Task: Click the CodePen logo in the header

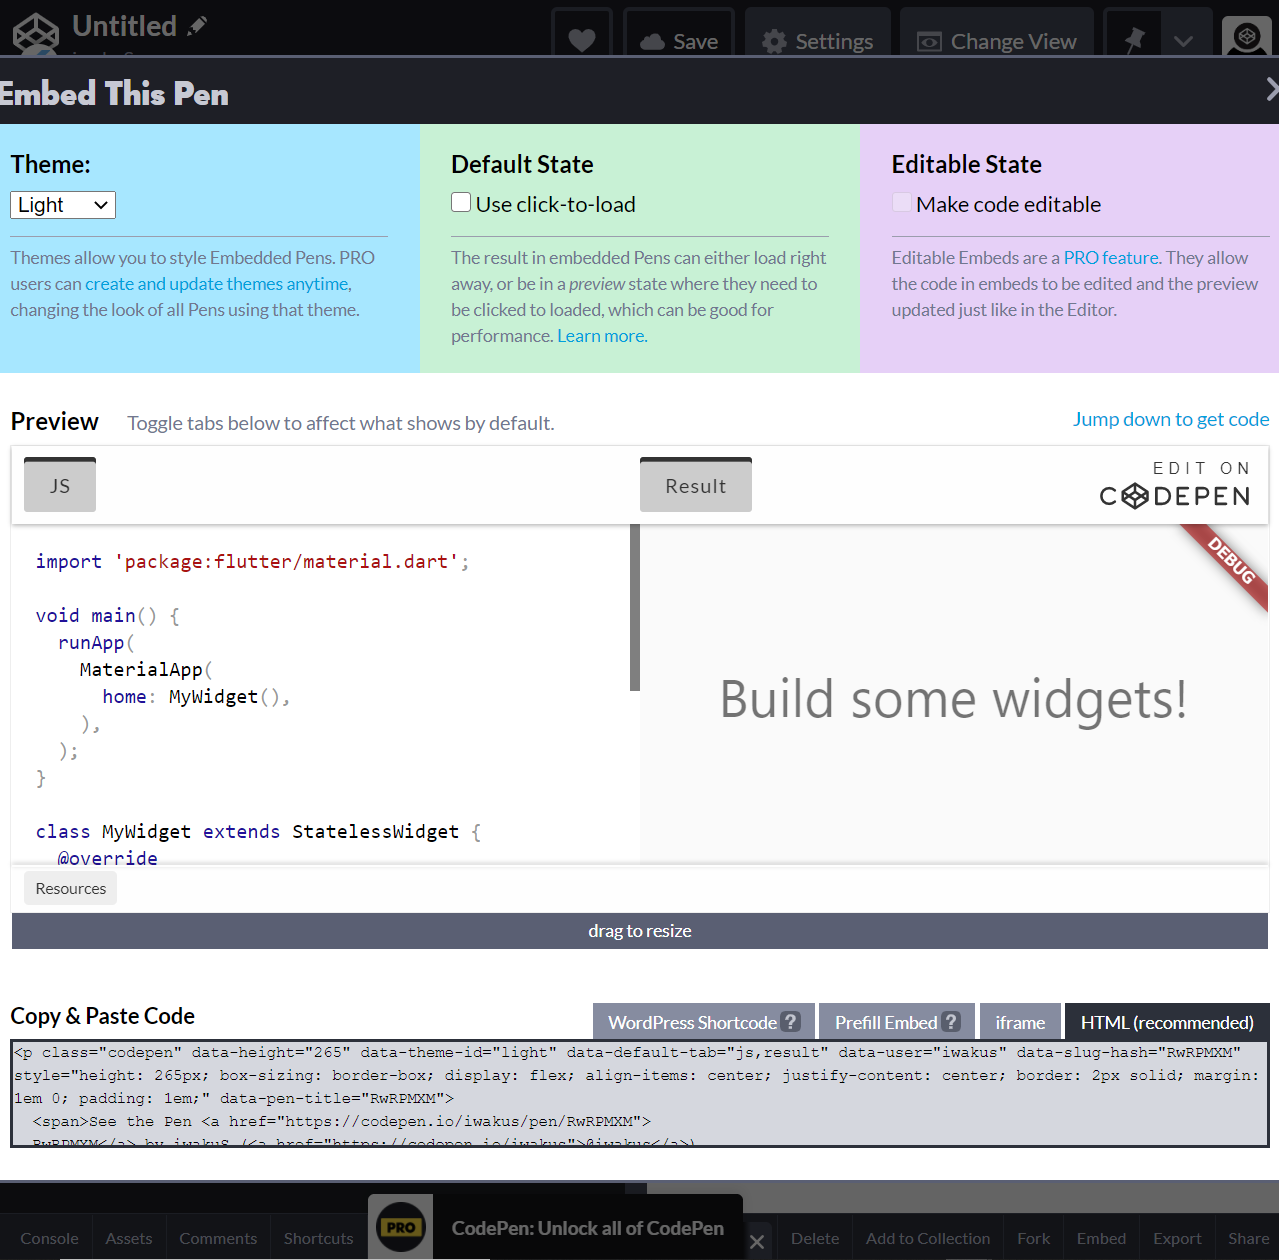Action: (x=36, y=34)
